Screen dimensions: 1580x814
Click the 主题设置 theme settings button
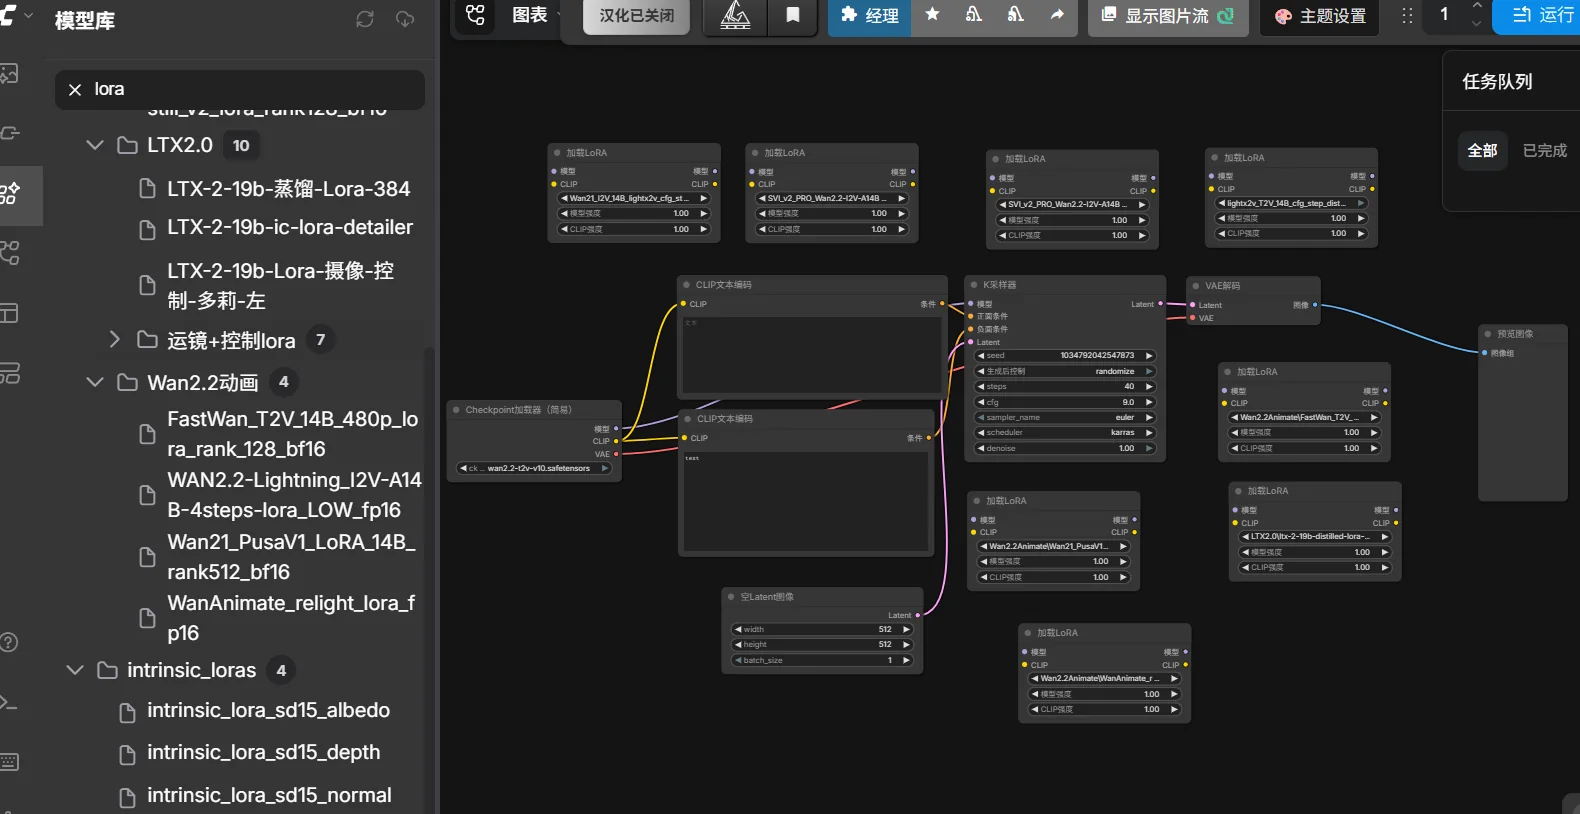tap(1320, 15)
